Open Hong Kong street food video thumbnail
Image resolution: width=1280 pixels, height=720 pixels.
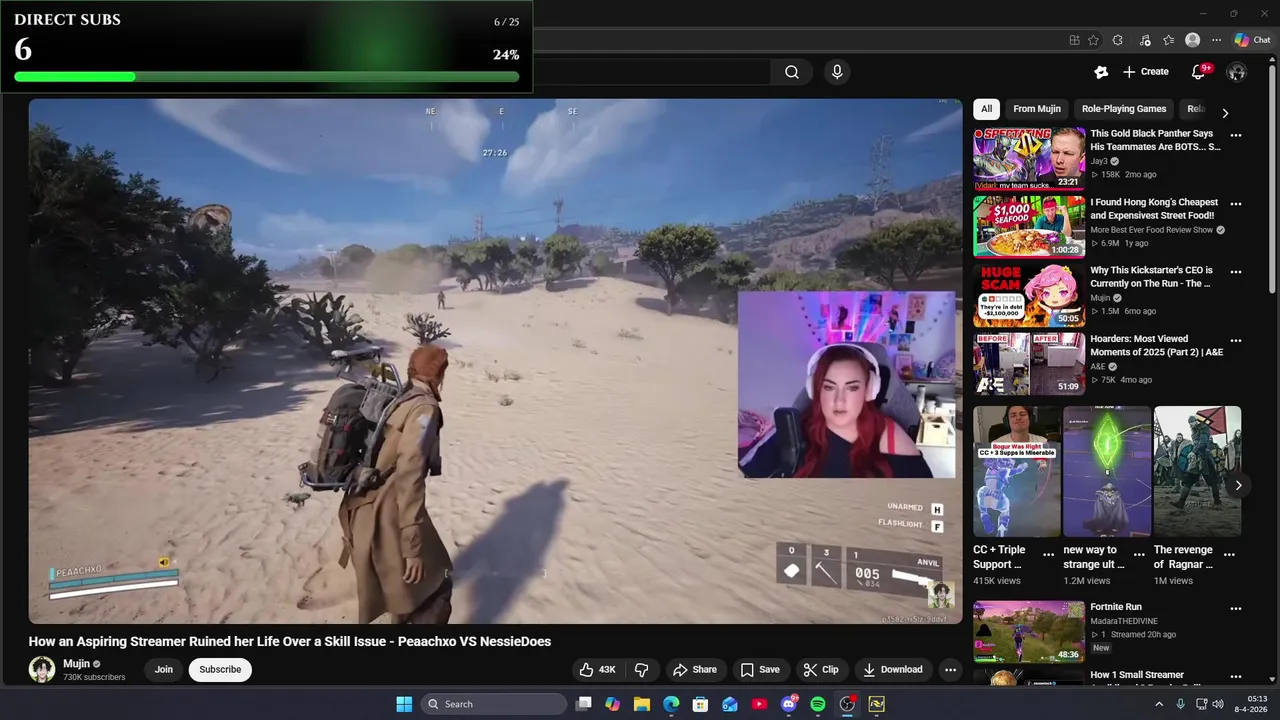[x=1029, y=227]
